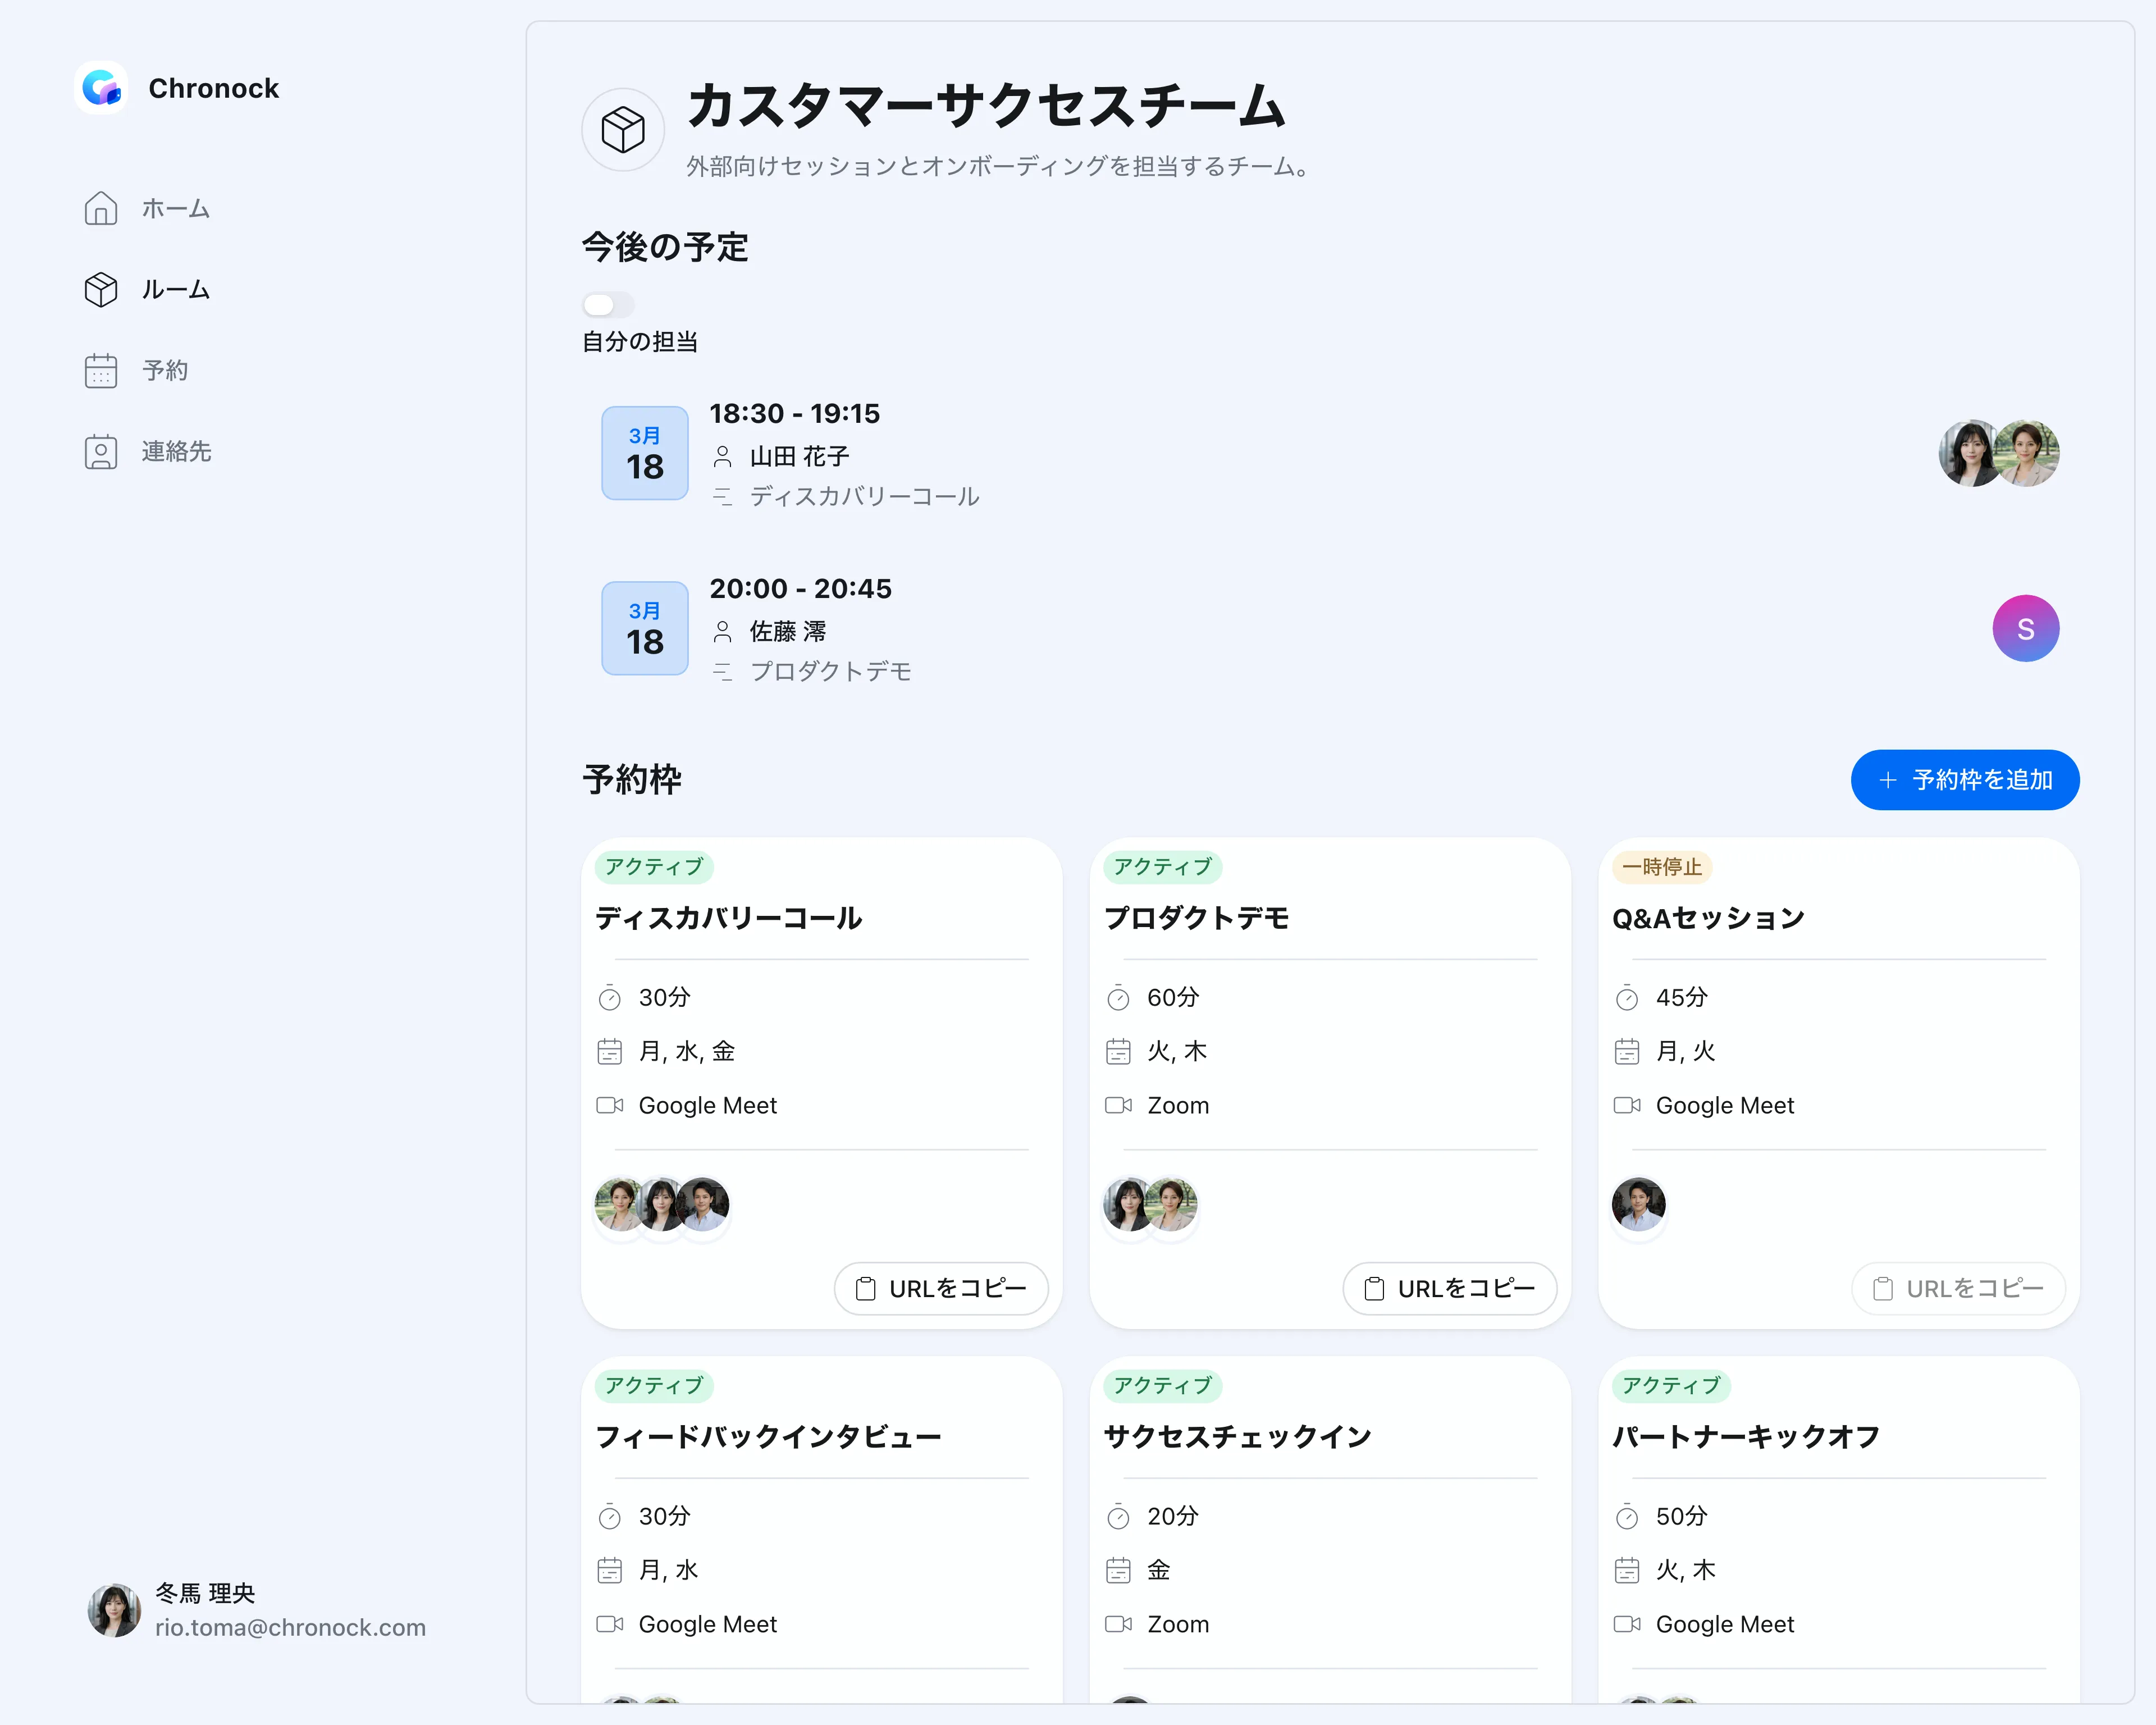
Task: Click the person icon beside 山田 花子
Action: click(x=723, y=457)
